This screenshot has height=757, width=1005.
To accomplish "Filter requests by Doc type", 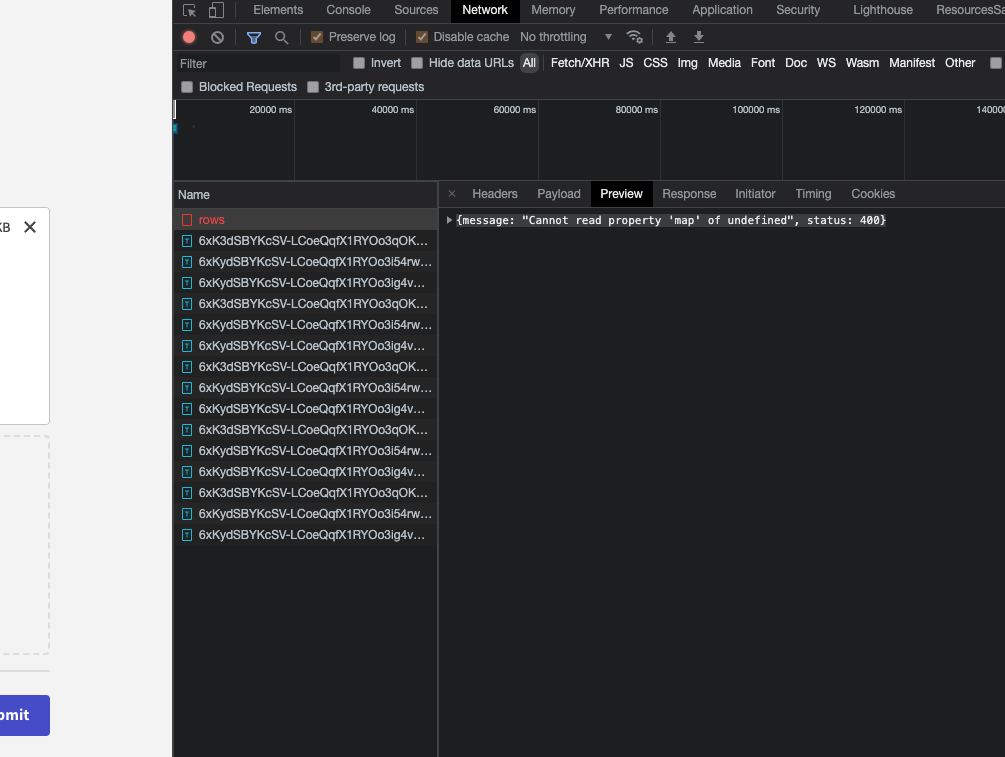I will [x=796, y=63].
